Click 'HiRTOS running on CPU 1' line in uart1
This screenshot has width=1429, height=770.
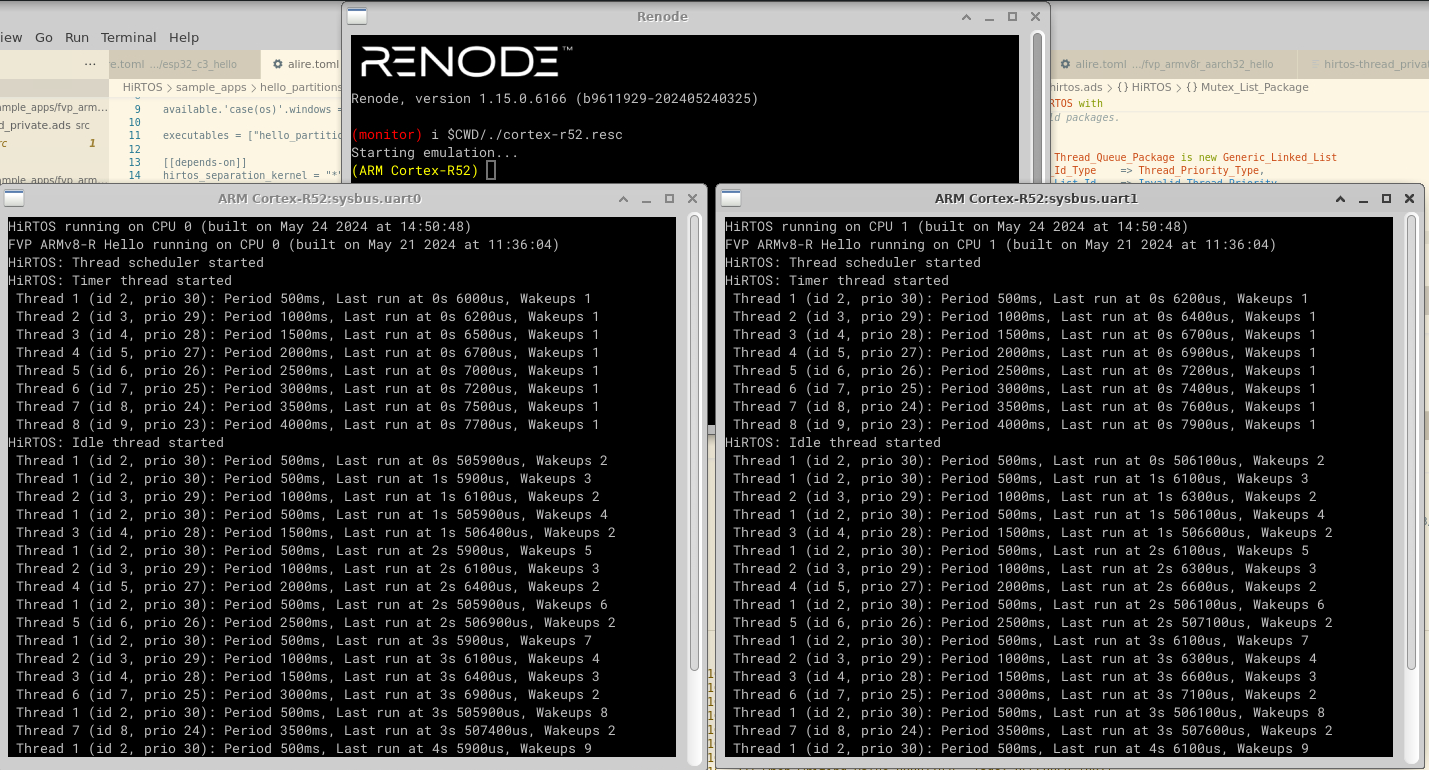957,227
